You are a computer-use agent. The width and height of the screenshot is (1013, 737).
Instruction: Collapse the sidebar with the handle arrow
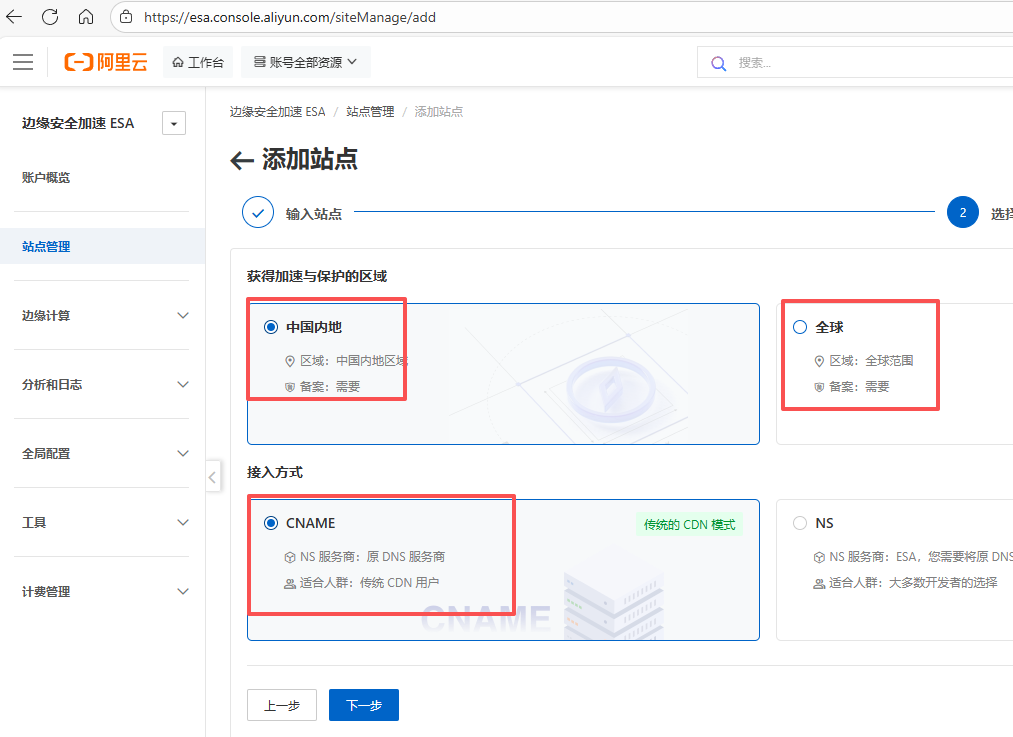[x=212, y=477]
